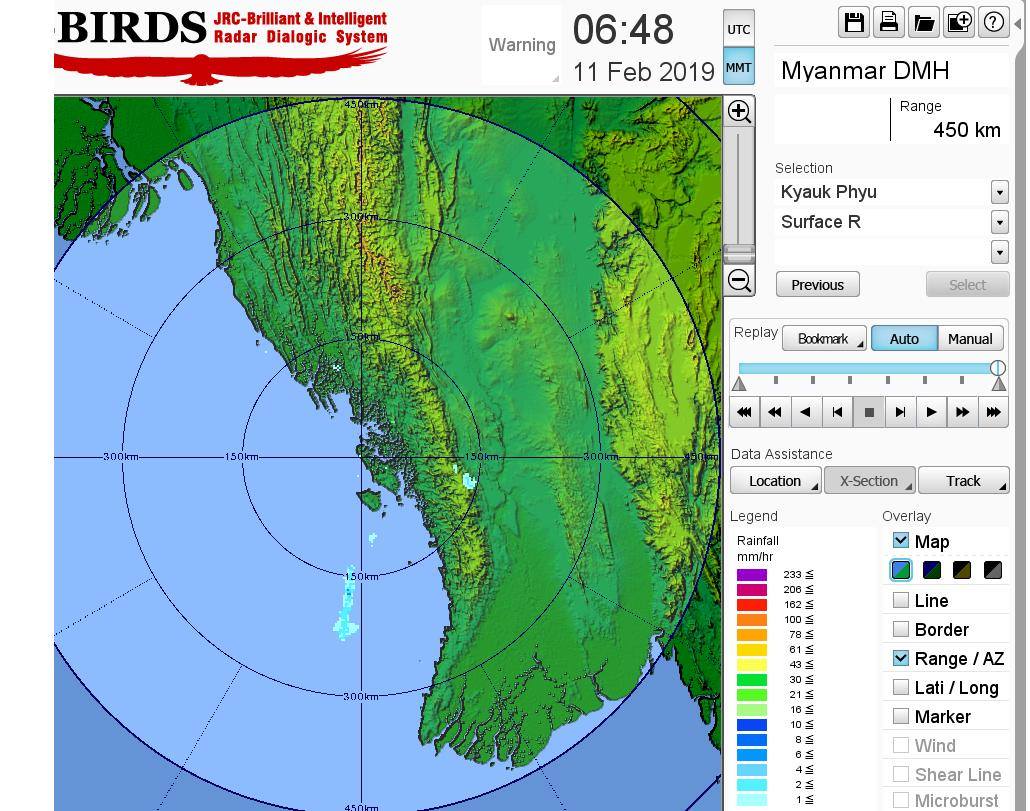Click the Previous button

click(x=817, y=285)
